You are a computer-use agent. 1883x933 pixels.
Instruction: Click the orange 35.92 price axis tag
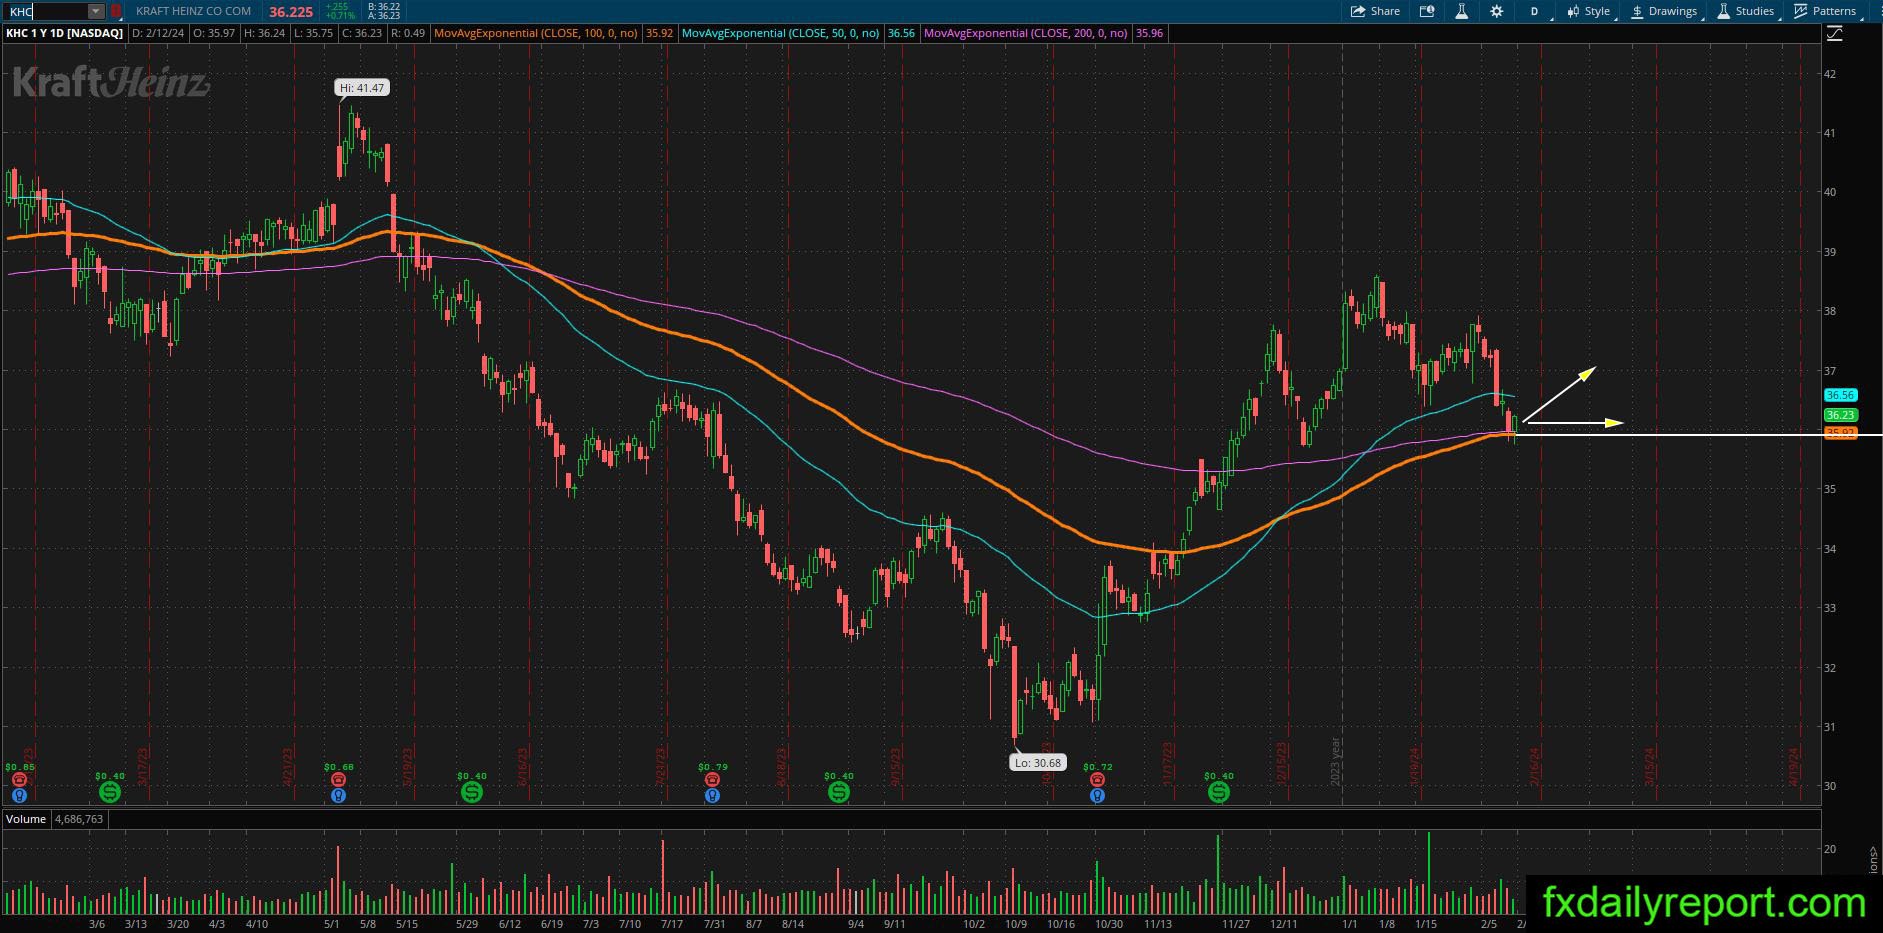(x=1841, y=433)
